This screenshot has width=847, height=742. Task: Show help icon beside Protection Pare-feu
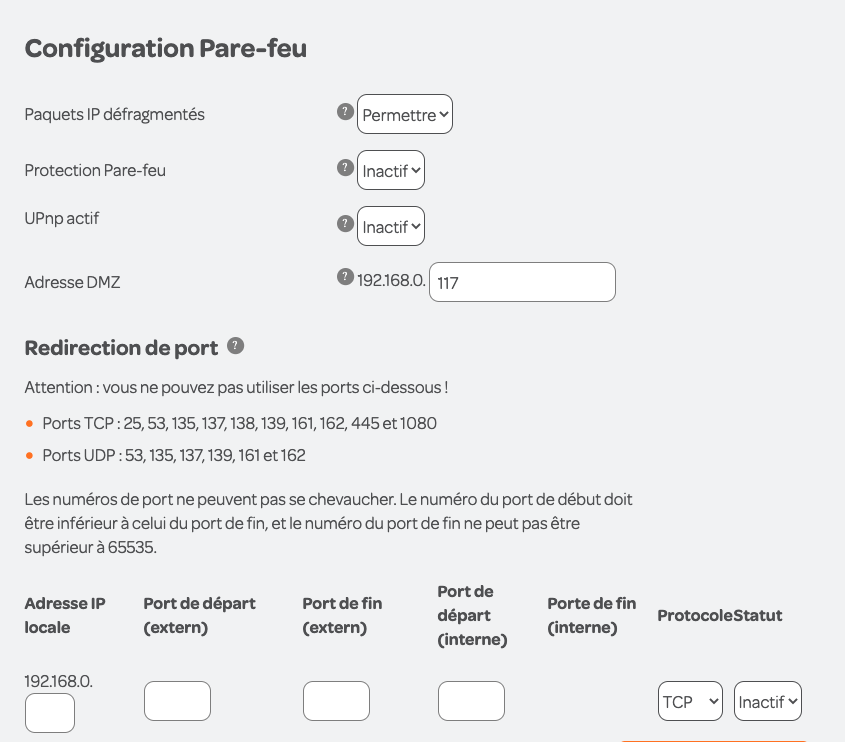[x=345, y=167]
